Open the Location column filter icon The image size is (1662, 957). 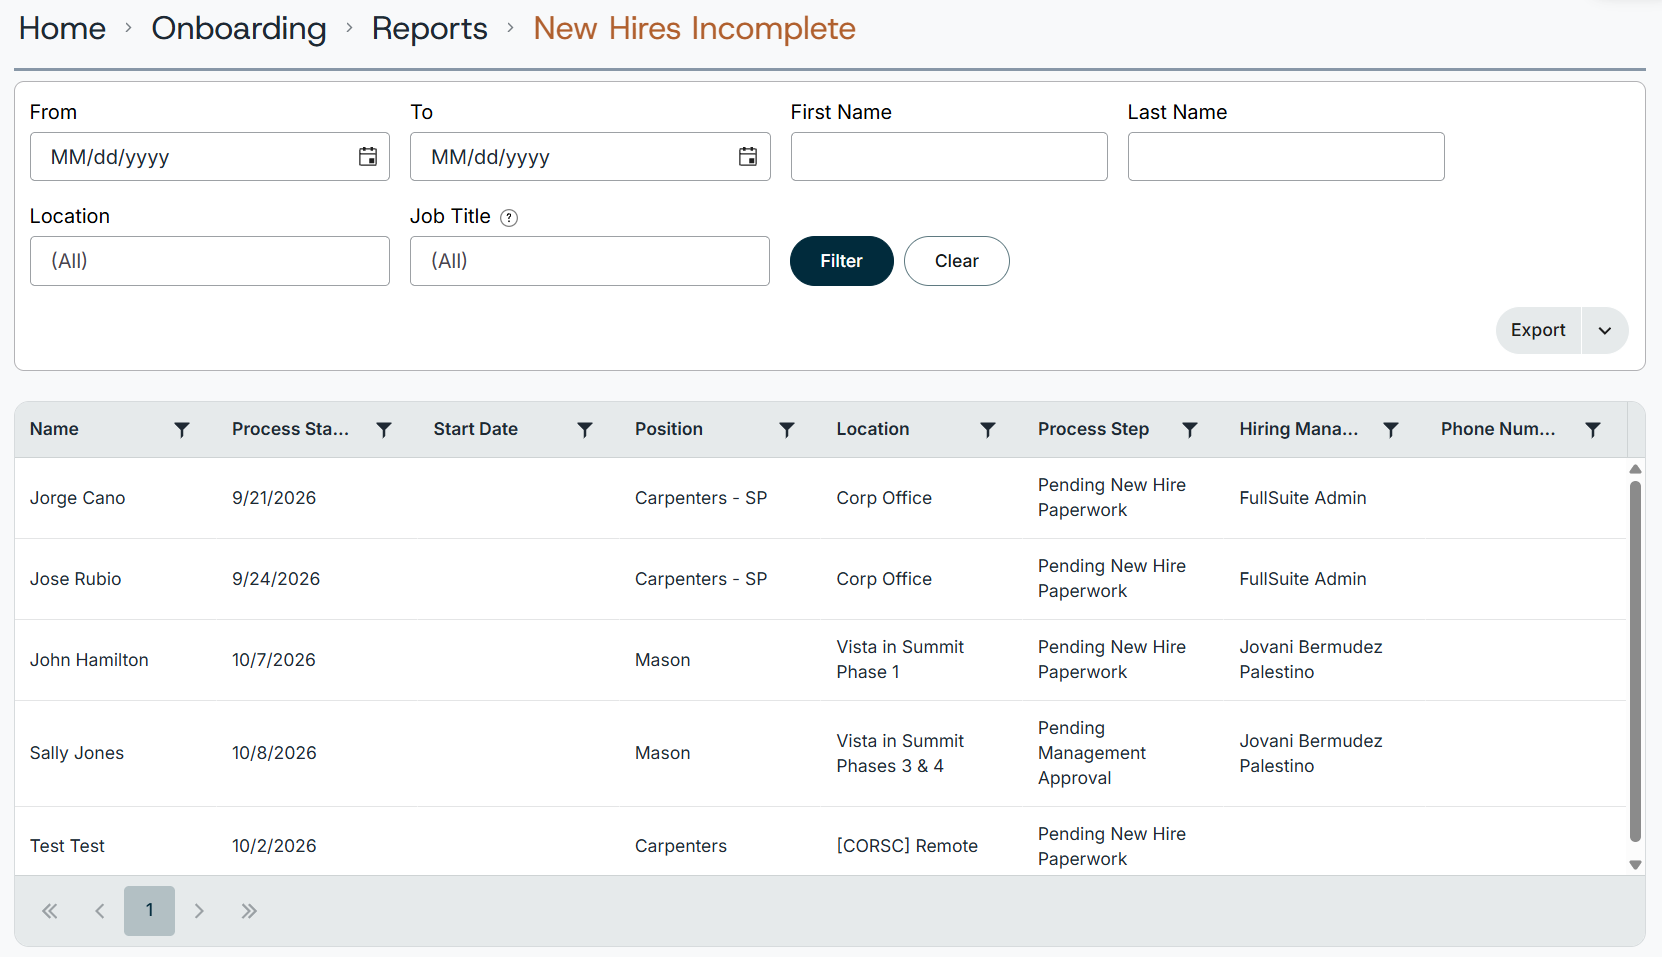coord(988,429)
